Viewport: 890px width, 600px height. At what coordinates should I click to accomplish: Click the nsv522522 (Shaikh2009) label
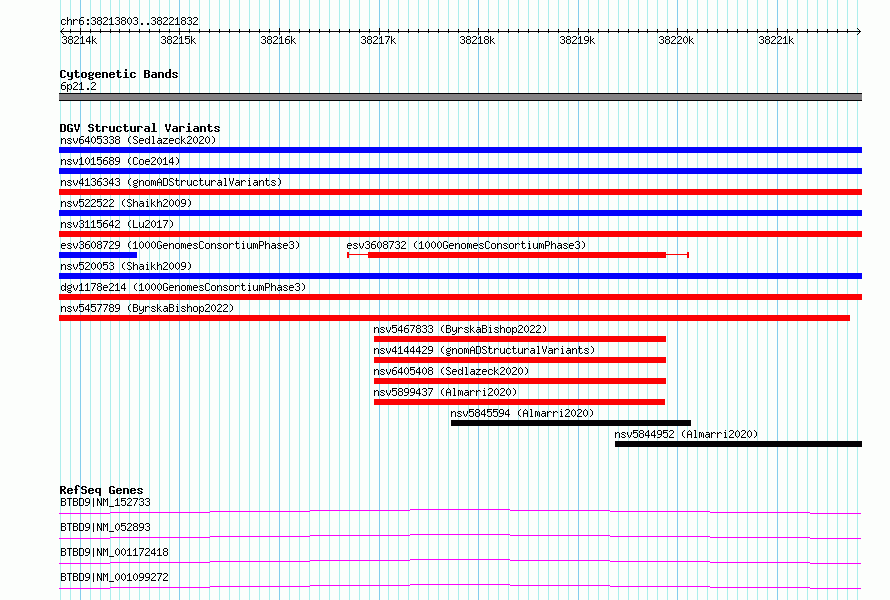coord(126,203)
